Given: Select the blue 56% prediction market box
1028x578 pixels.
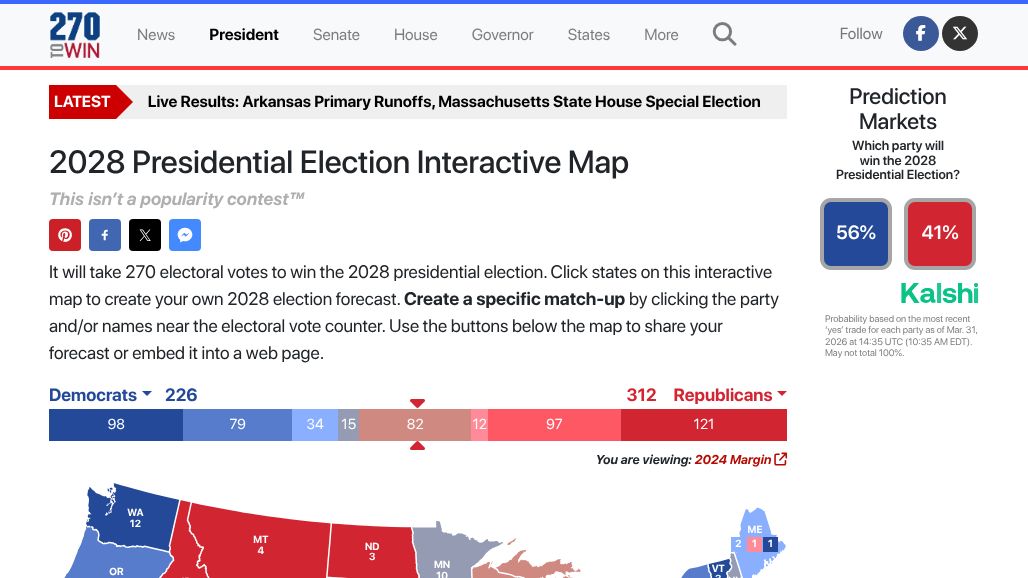Looking at the screenshot, I should pyautogui.click(x=856, y=233).
